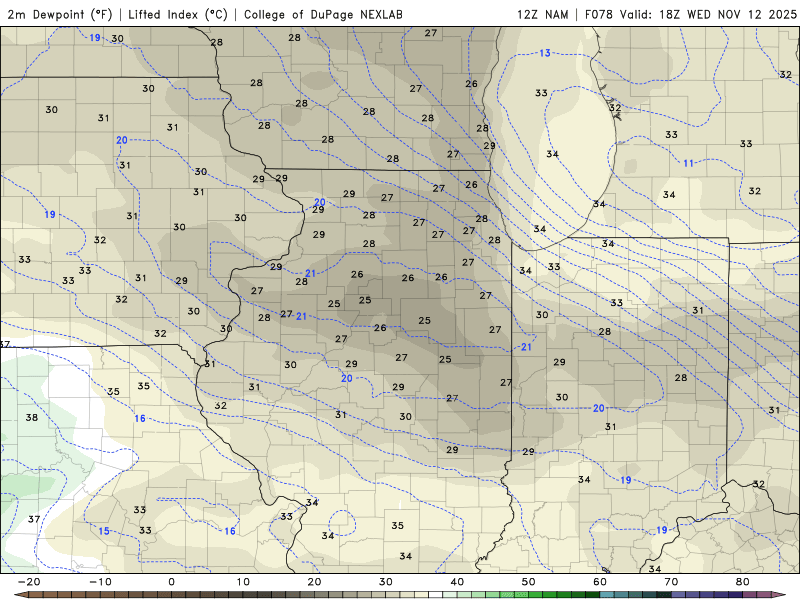Click the 0 tick label on the color scale
This screenshot has width=800, height=600.
[x=171, y=582]
